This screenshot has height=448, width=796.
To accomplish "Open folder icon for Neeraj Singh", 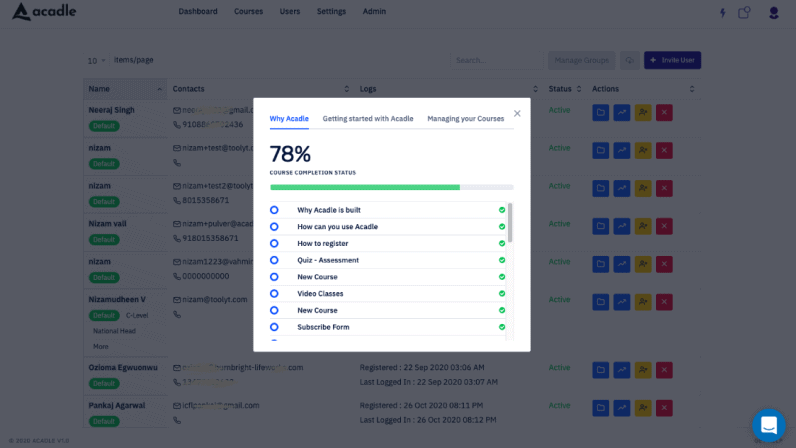I will [x=601, y=112].
